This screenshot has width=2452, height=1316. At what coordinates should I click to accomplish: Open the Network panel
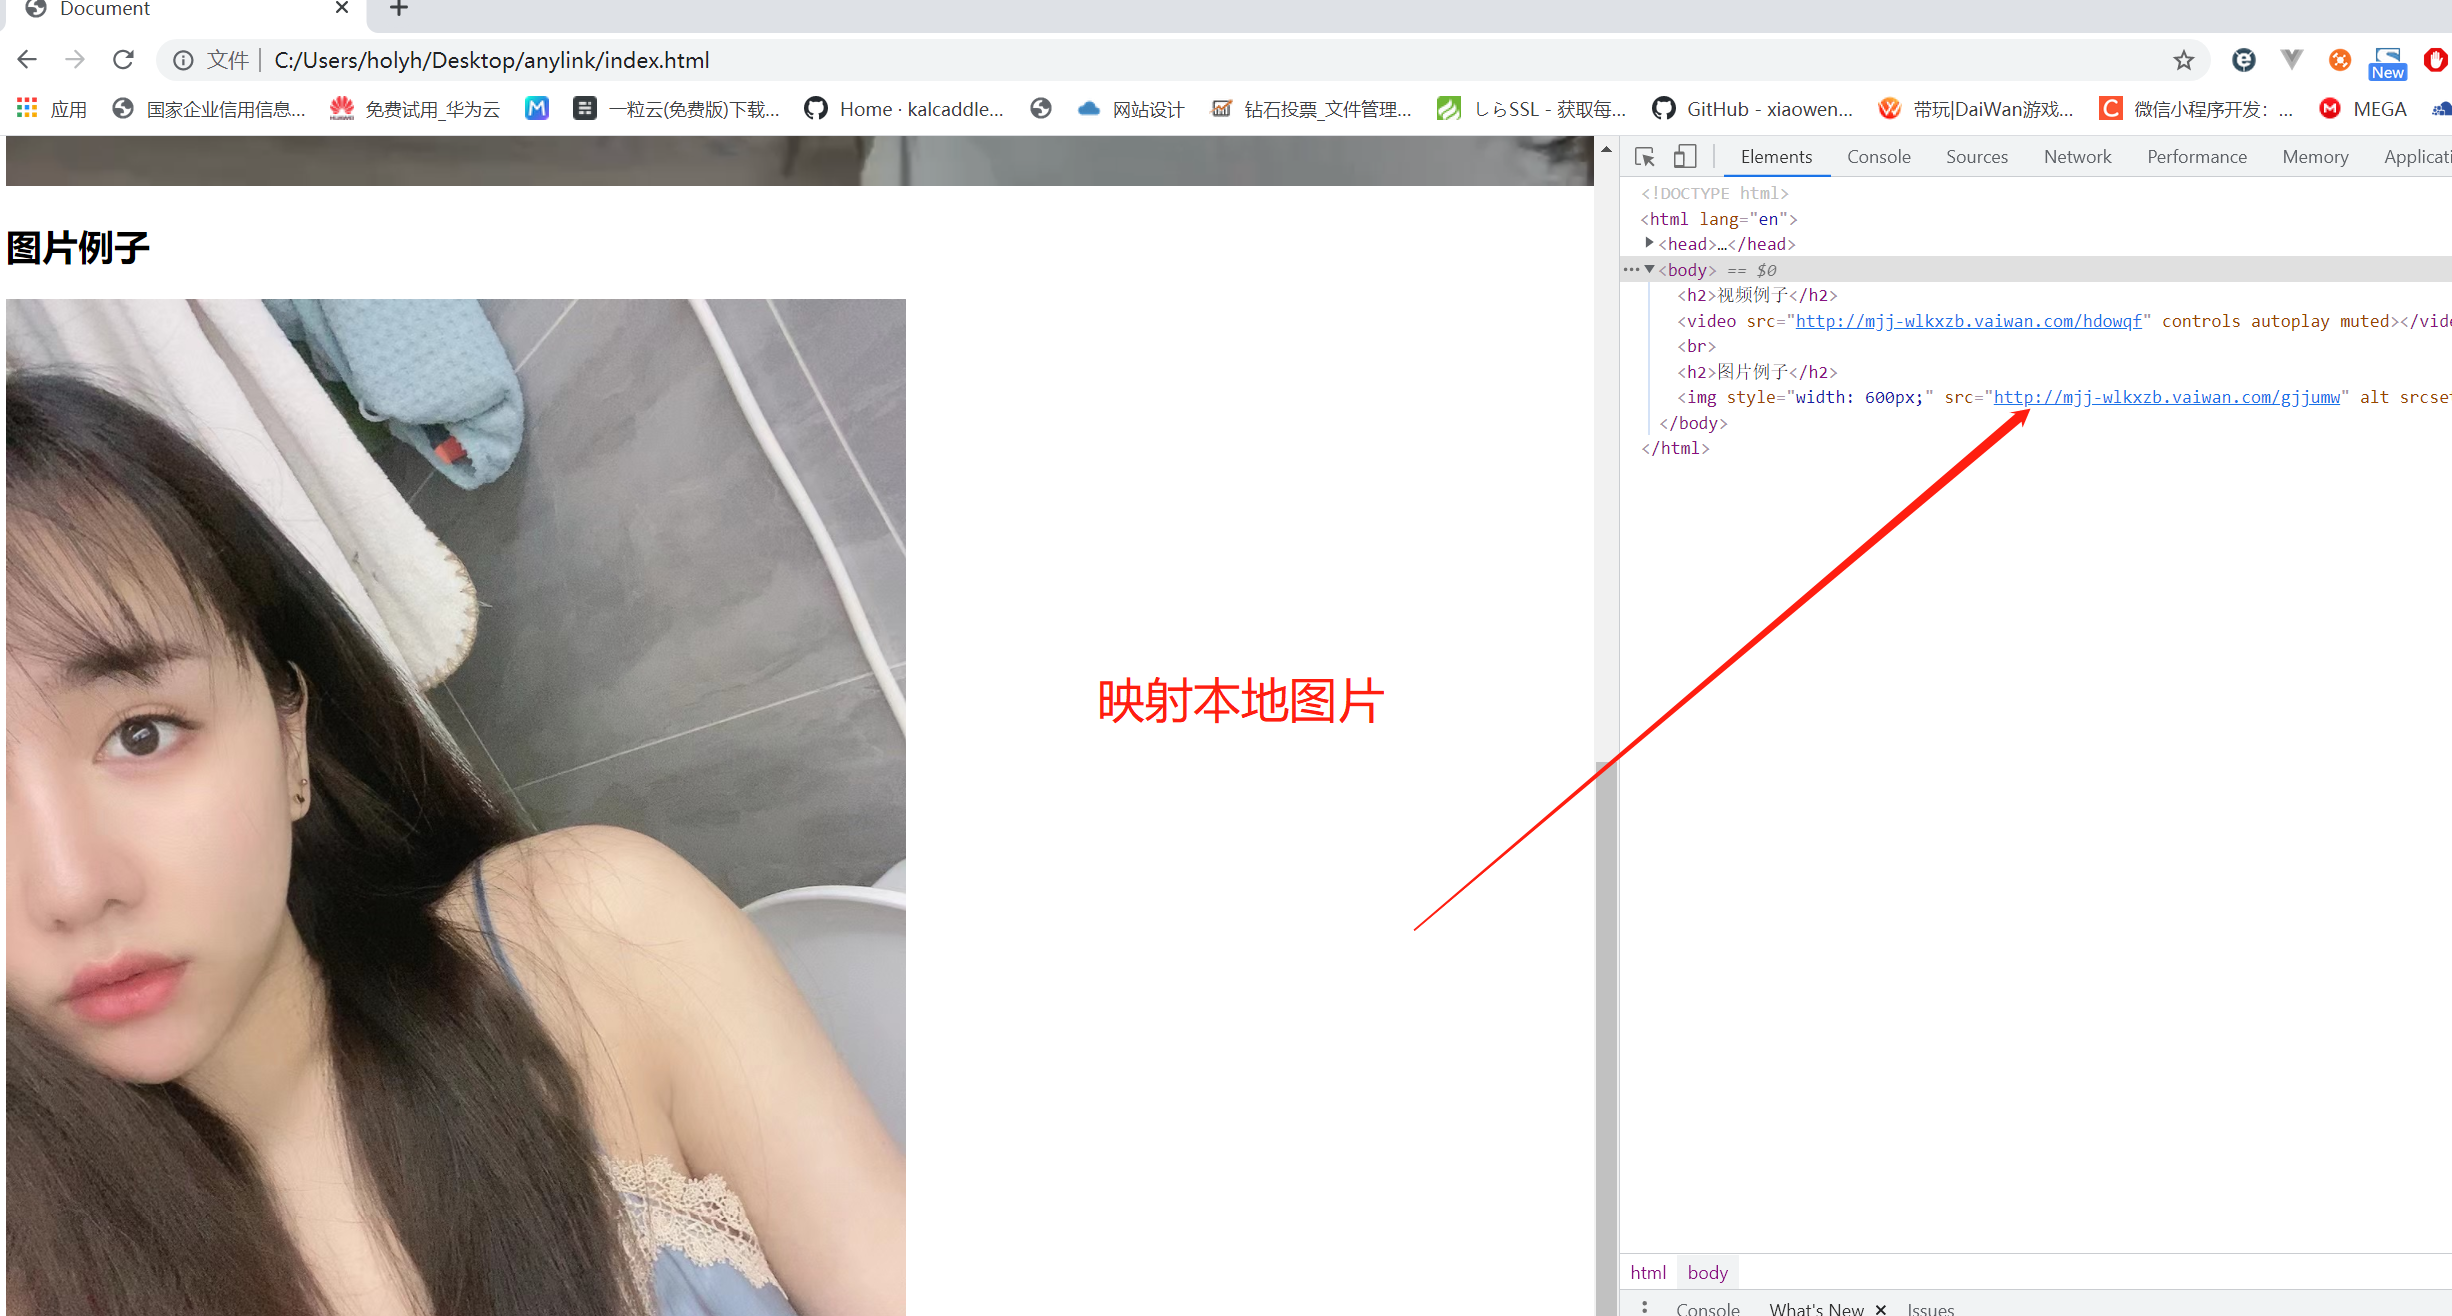[x=2077, y=156]
